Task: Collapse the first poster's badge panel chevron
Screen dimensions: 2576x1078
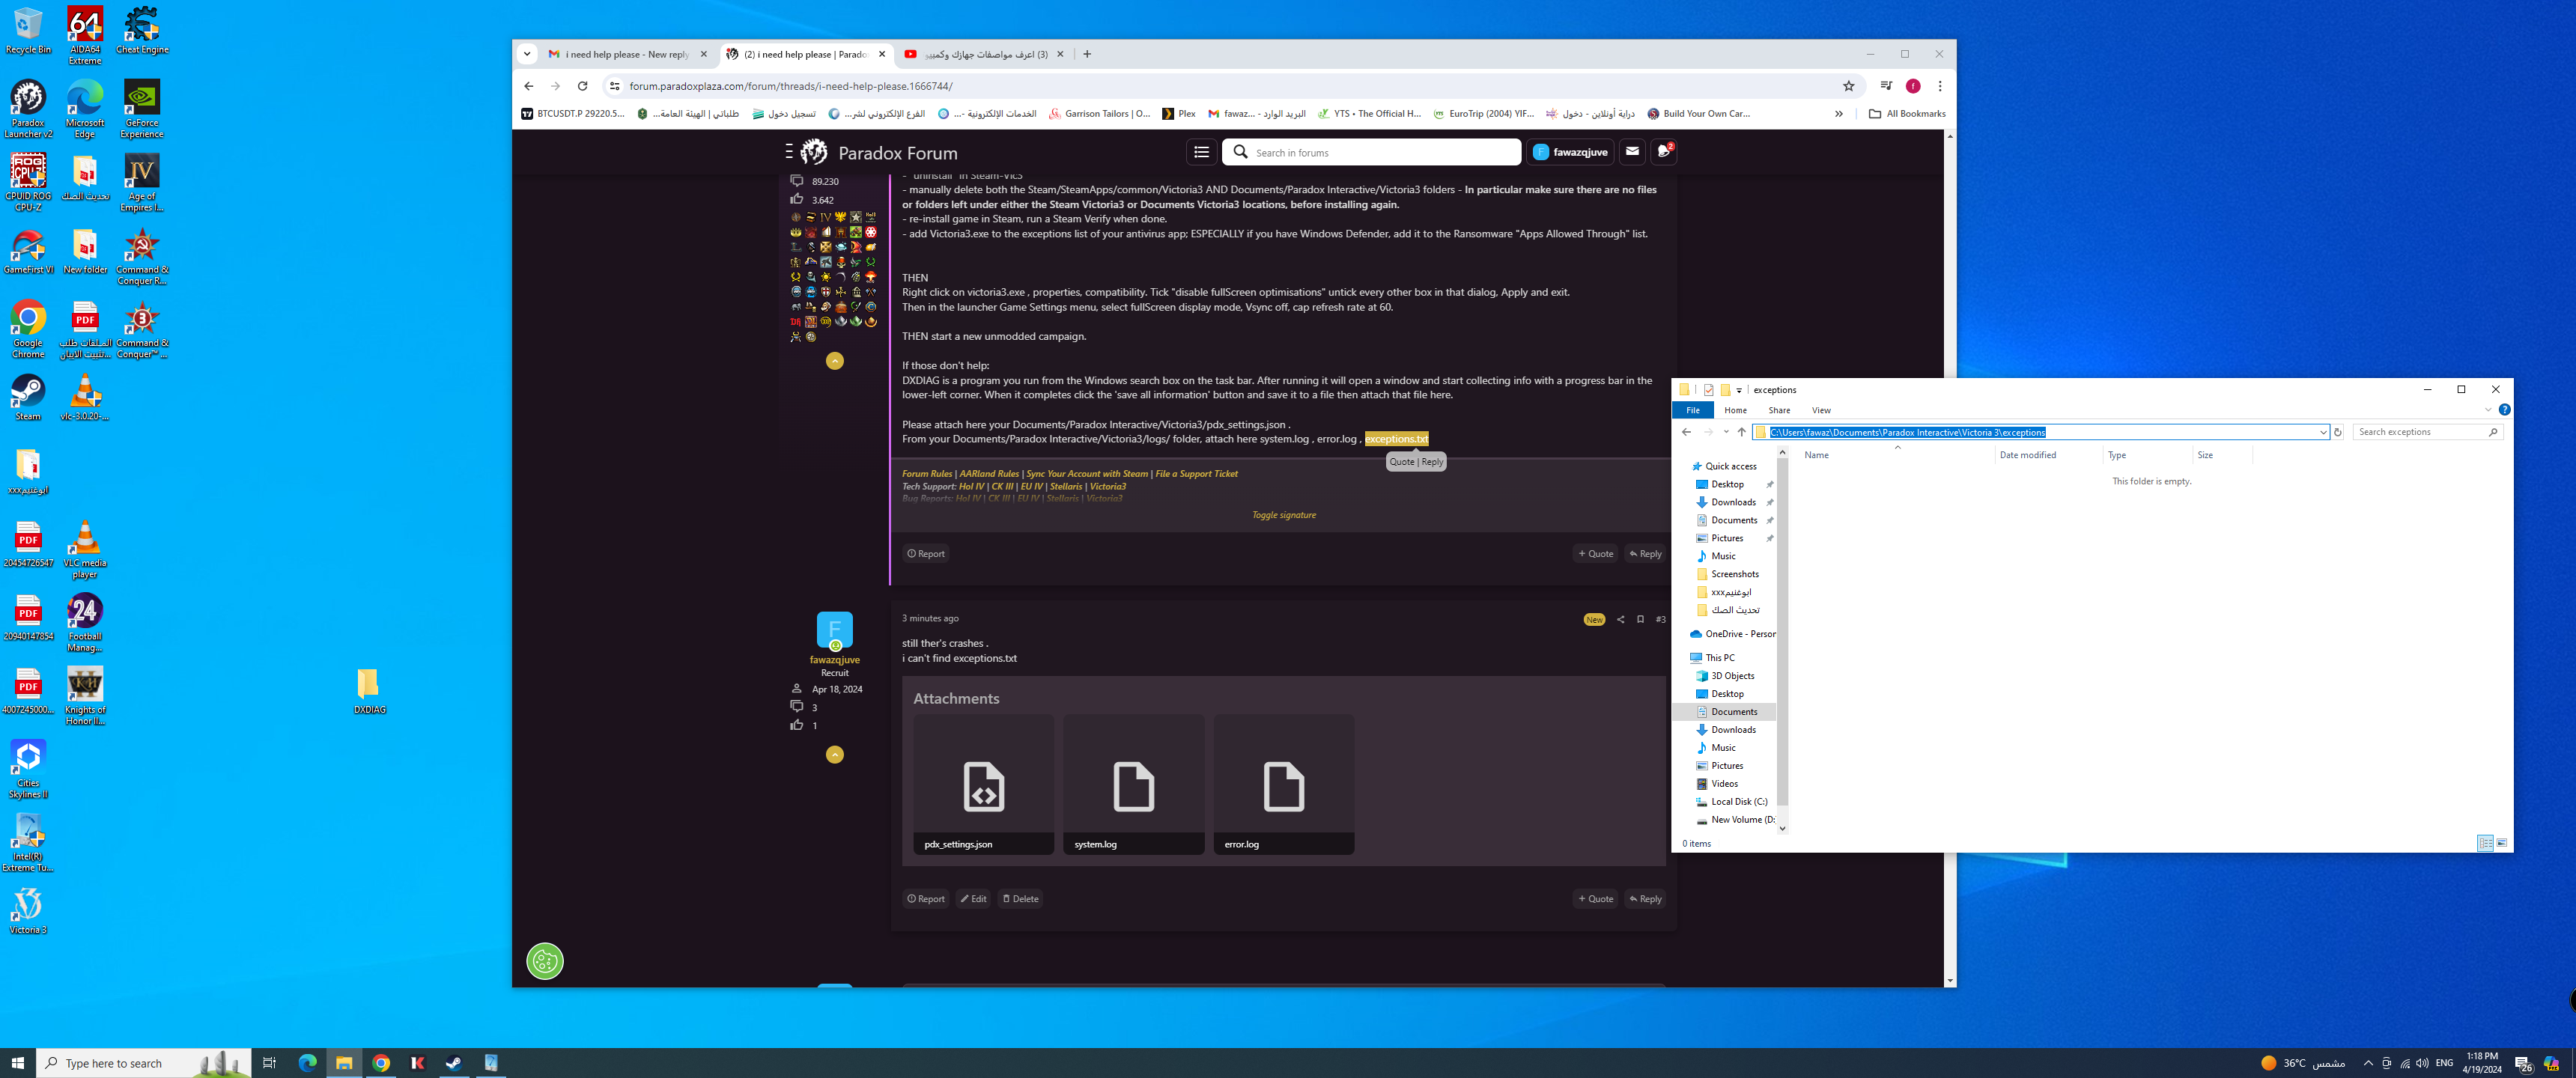Action: click(x=834, y=360)
